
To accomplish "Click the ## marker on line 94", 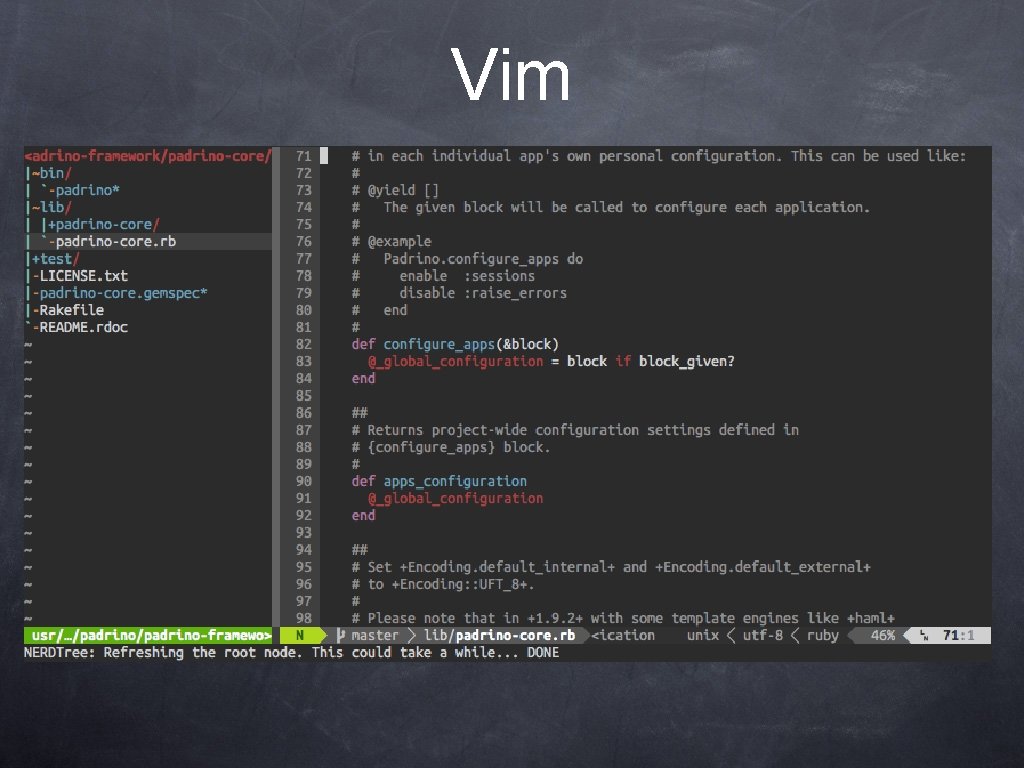I will [359, 550].
